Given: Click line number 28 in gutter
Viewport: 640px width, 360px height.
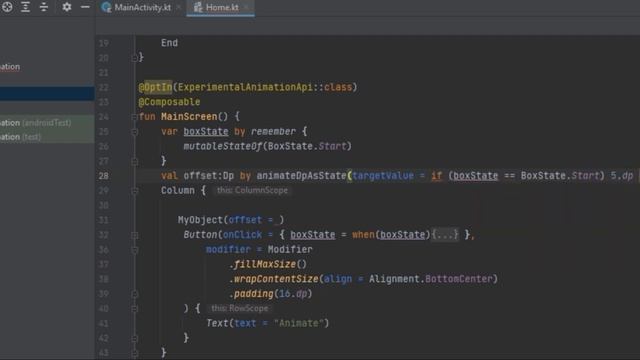Looking at the screenshot, I should click(104, 176).
